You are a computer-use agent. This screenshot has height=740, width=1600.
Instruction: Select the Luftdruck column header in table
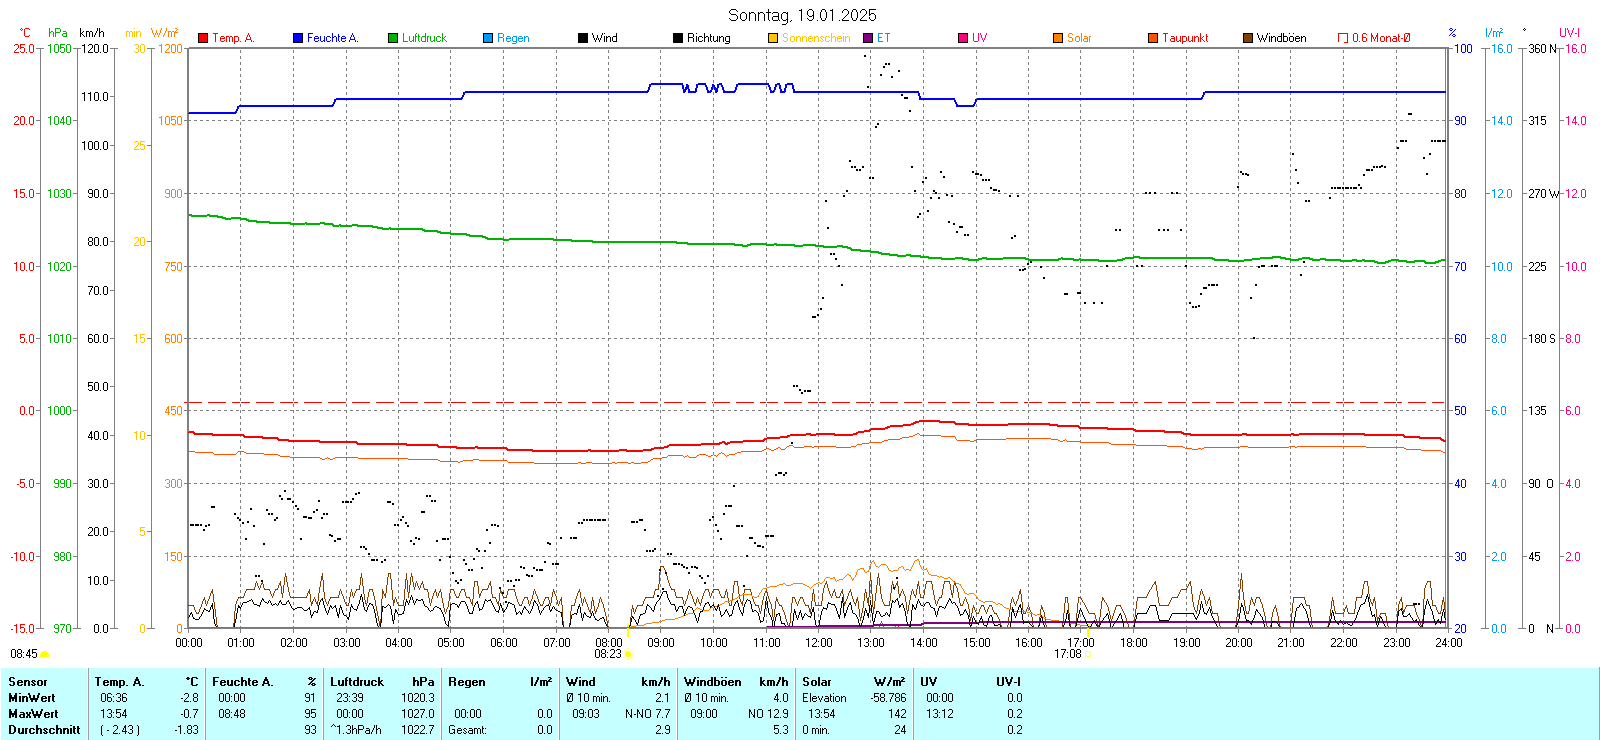click(x=357, y=682)
